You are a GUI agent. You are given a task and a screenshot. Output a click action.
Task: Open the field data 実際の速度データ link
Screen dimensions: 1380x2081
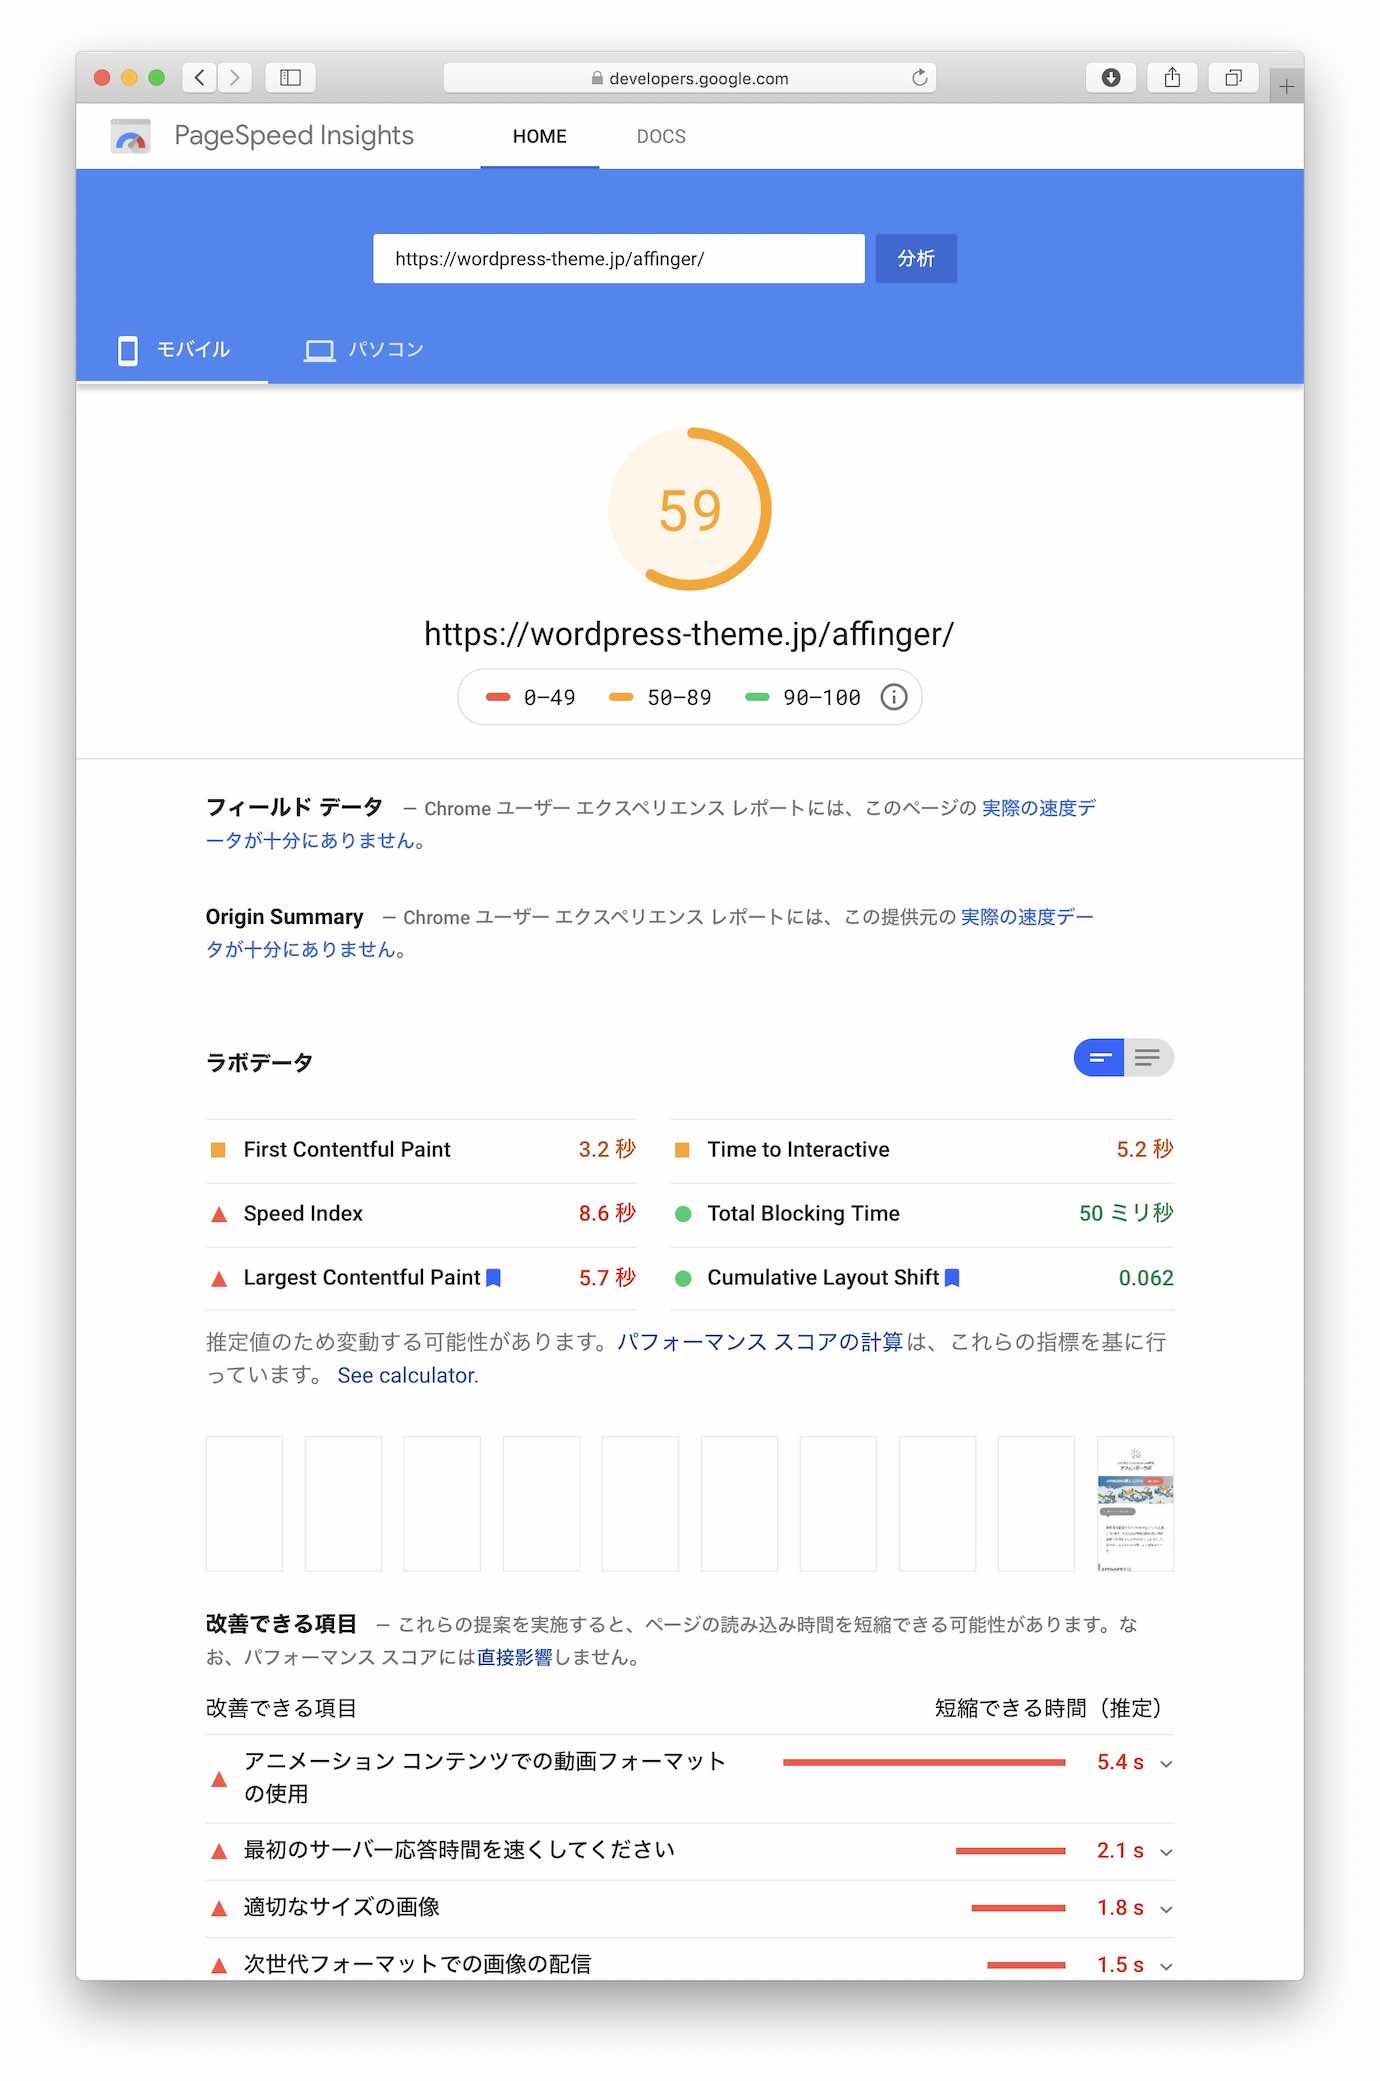(x=1039, y=808)
